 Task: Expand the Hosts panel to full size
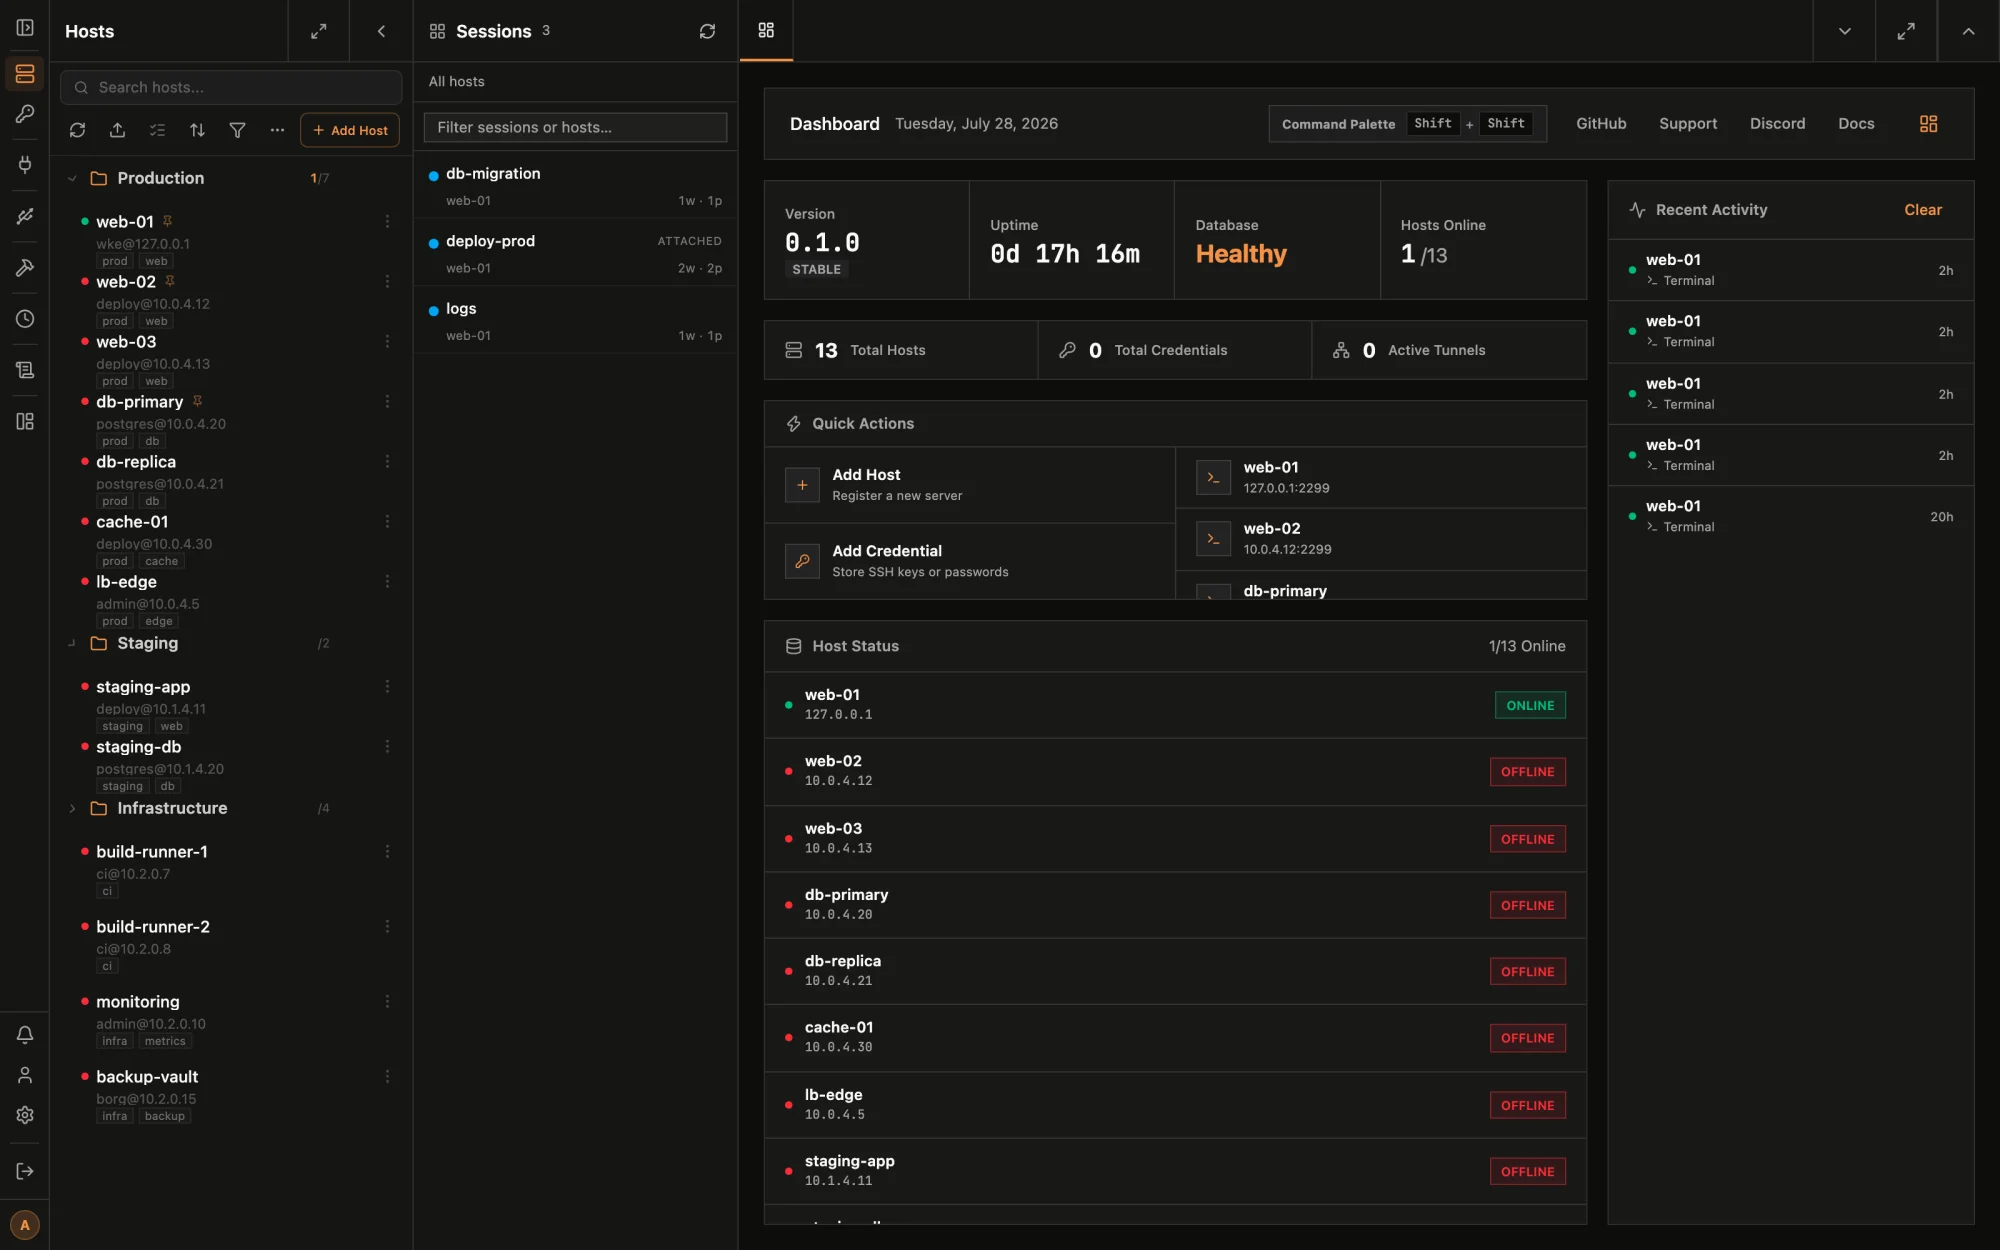point(318,31)
